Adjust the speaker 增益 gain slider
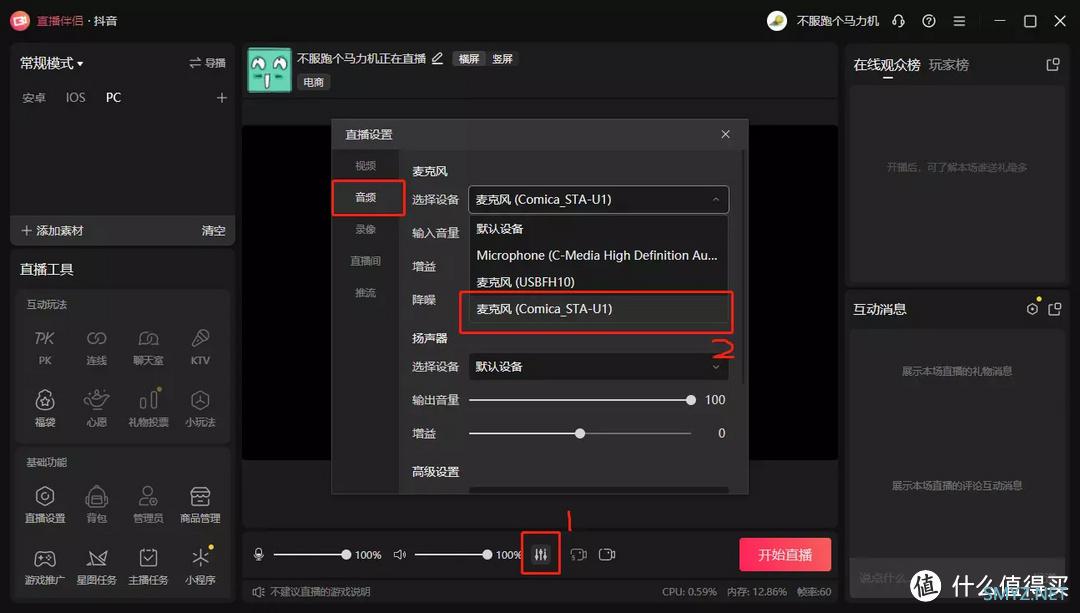This screenshot has height=613, width=1080. pos(580,433)
